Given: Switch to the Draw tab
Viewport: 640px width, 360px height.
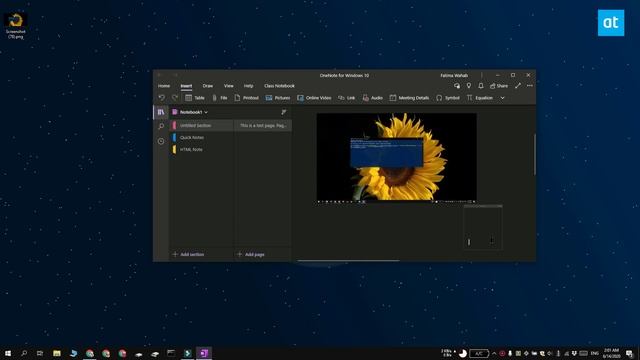Looking at the screenshot, I should [208, 86].
